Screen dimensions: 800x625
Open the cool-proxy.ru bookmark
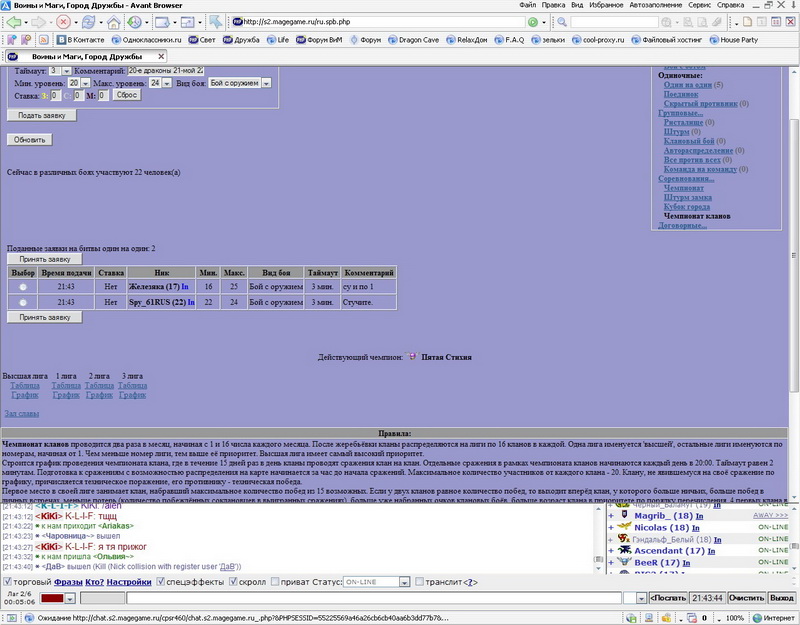[598, 40]
